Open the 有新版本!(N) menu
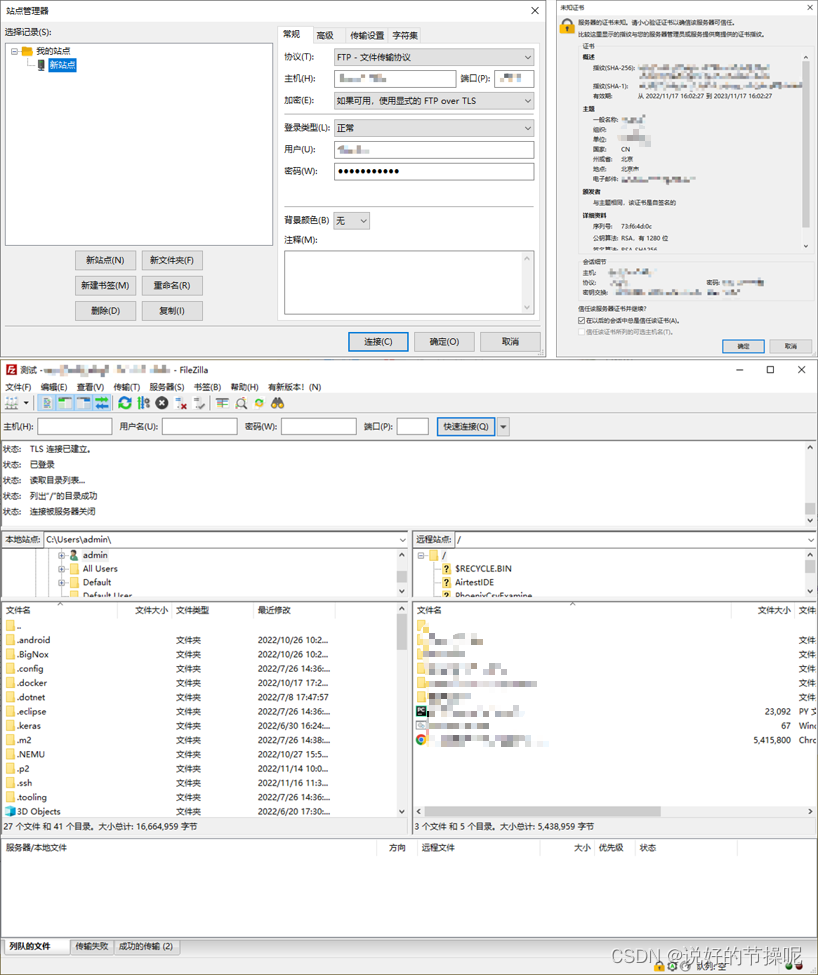Screen dimensions: 818x975 [x=295, y=387]
